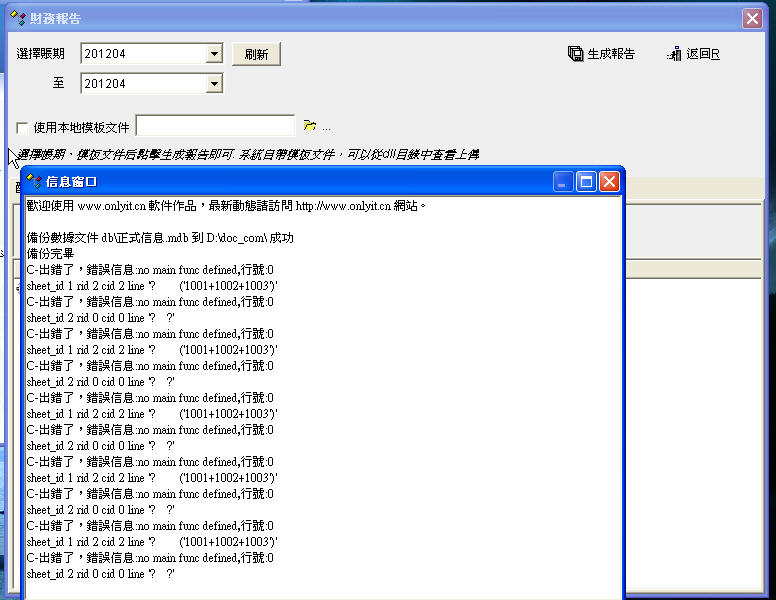The width and height of the screenshot is (776, 600).
Task: Close the 信息窗口 info window
Action: point(609,181)
